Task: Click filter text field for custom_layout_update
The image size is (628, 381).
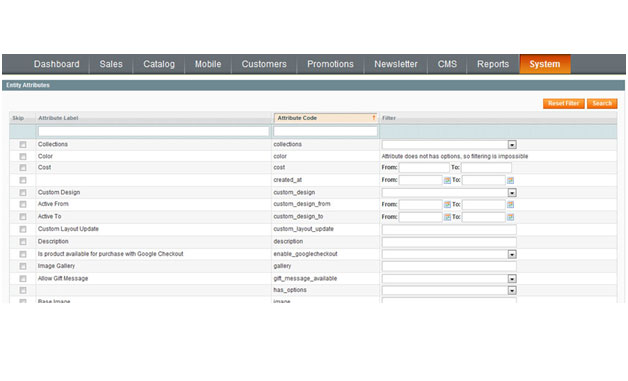Action: [449, 230]
